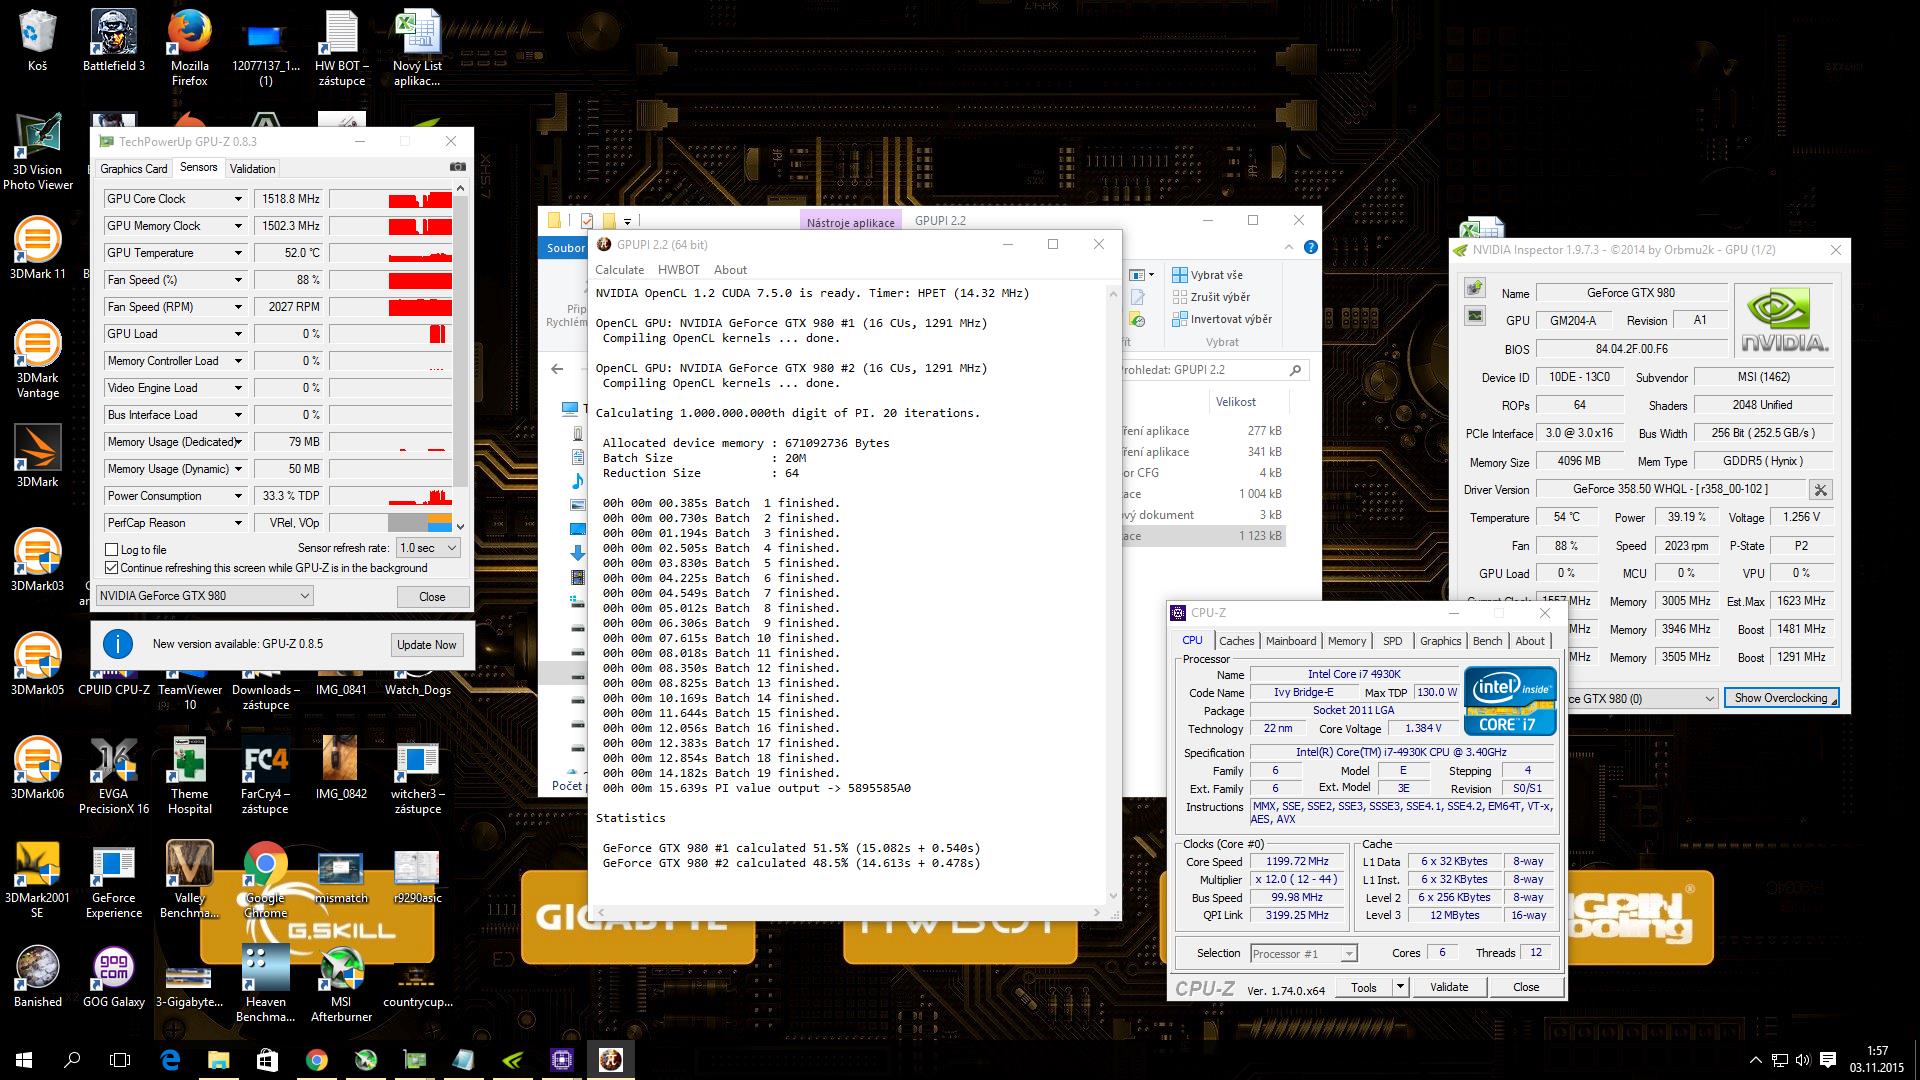Image resolution: width=1920 pixels, height=1080 pixels.
Task: Switch to GPU-Z Validation tab
Action: tap(252, 169)
